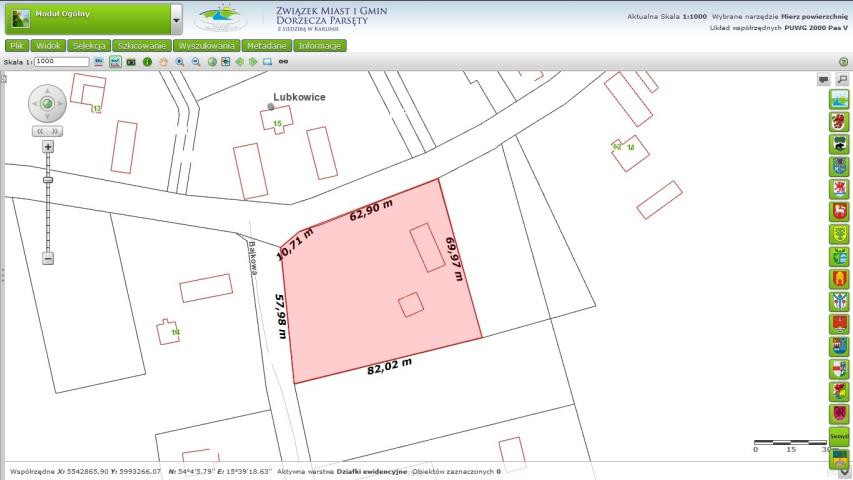
Task: Click the 57,98 m measurement label
Action: [x=280, y=317]
